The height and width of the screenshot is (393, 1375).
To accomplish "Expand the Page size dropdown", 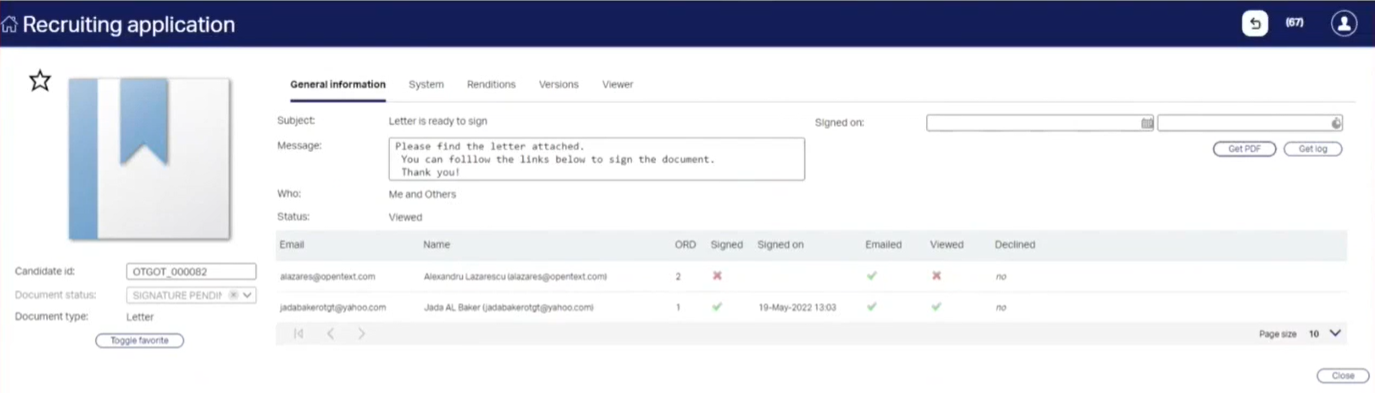I will (1335, 333).
